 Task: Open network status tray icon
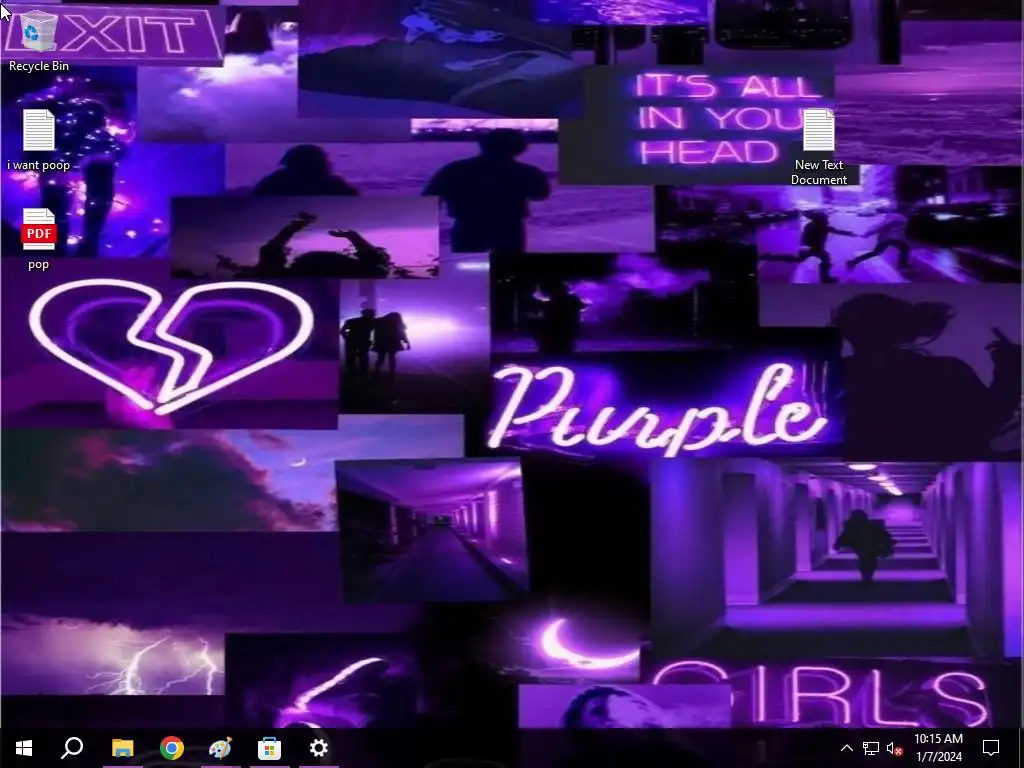coord(871,748)
